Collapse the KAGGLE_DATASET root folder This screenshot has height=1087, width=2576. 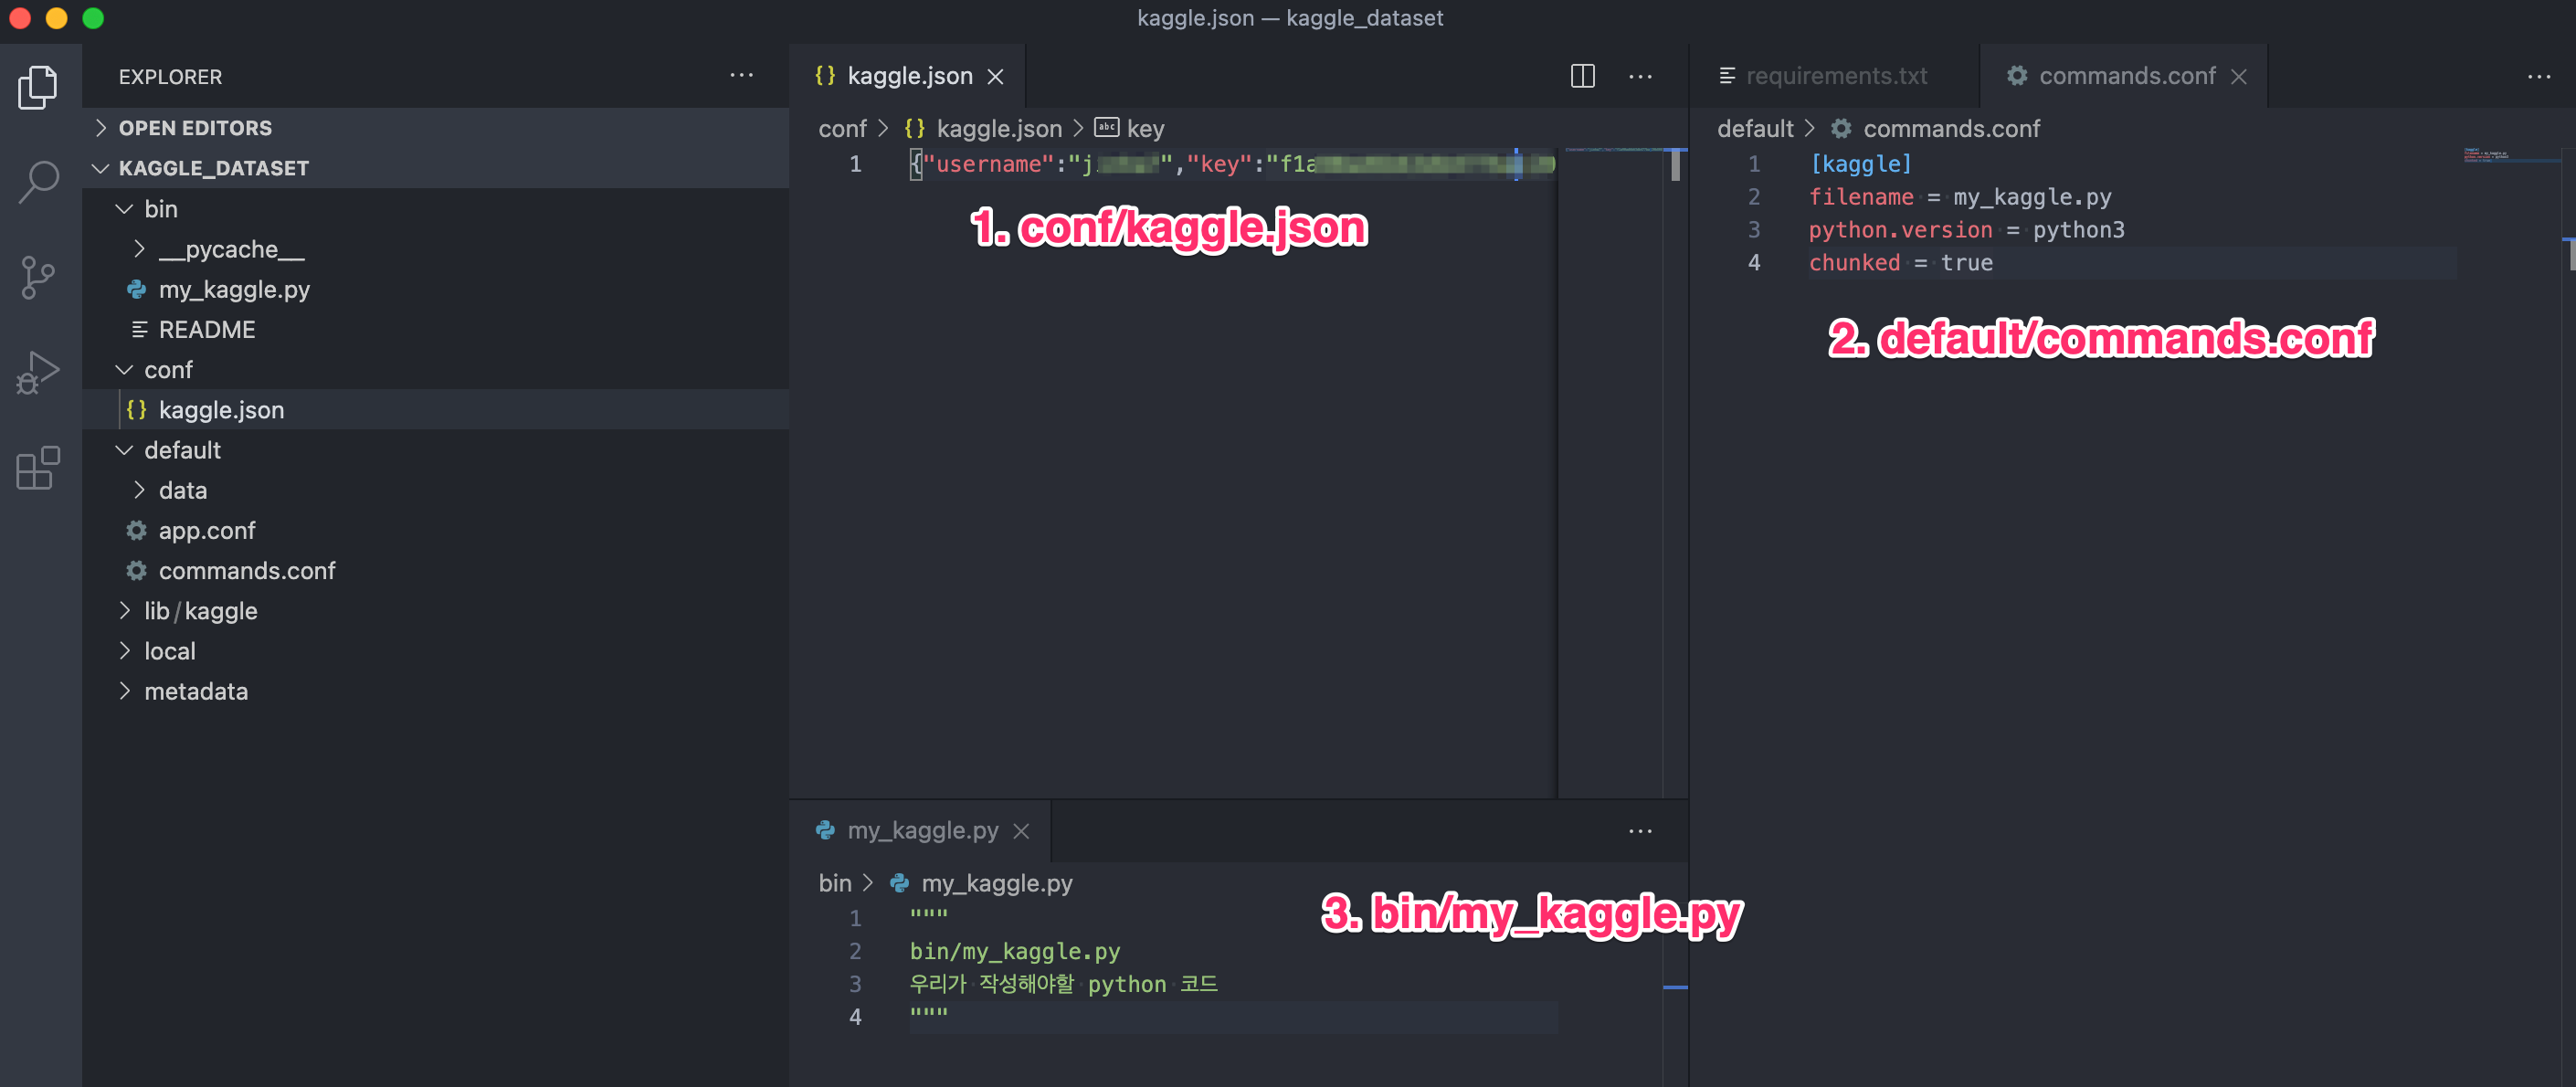[x=101, y=168]
